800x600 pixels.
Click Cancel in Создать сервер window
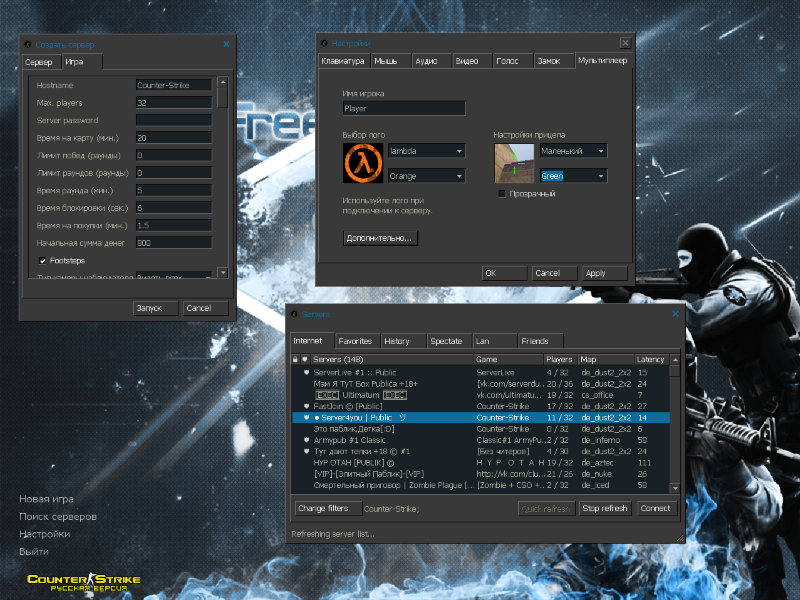205,308
